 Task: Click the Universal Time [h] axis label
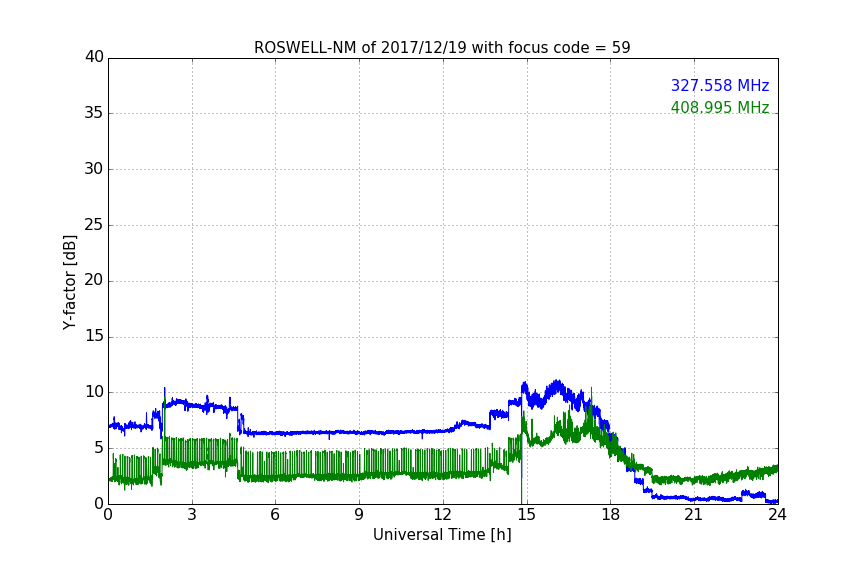[x=442, y=535]
